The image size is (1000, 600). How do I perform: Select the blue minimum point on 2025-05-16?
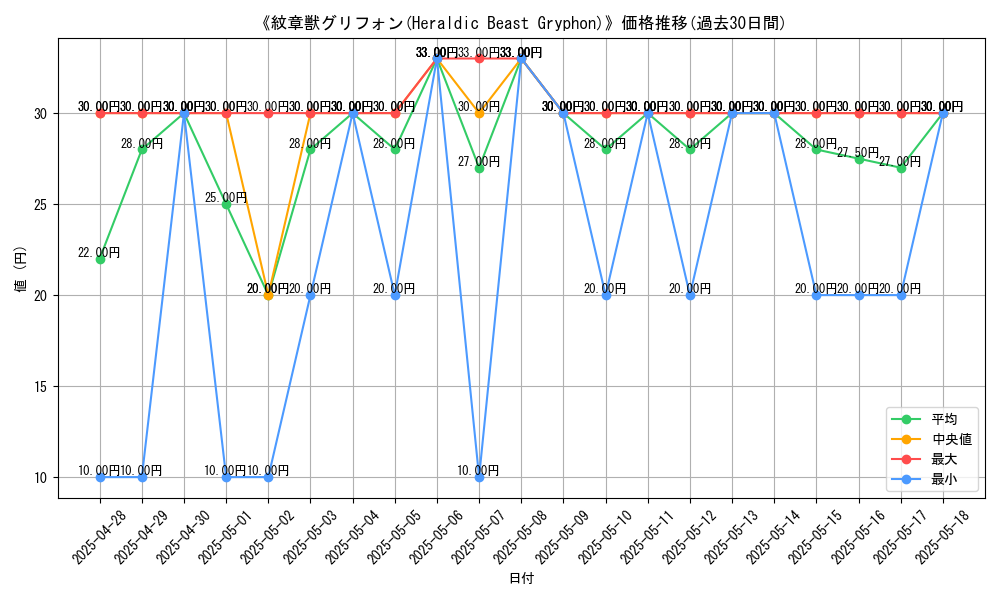click(x=859, y=296)
